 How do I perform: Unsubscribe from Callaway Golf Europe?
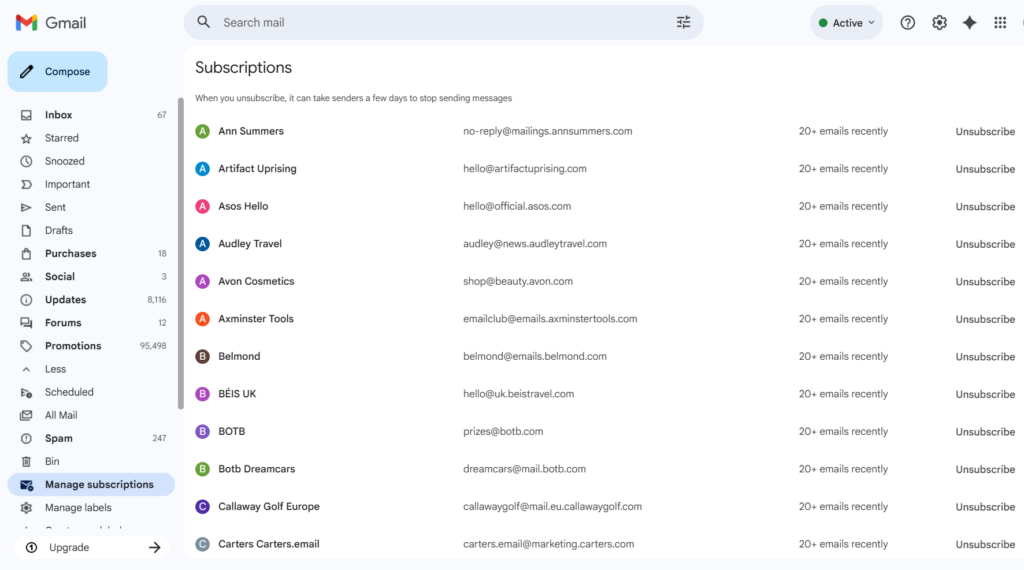pos(985,507)
